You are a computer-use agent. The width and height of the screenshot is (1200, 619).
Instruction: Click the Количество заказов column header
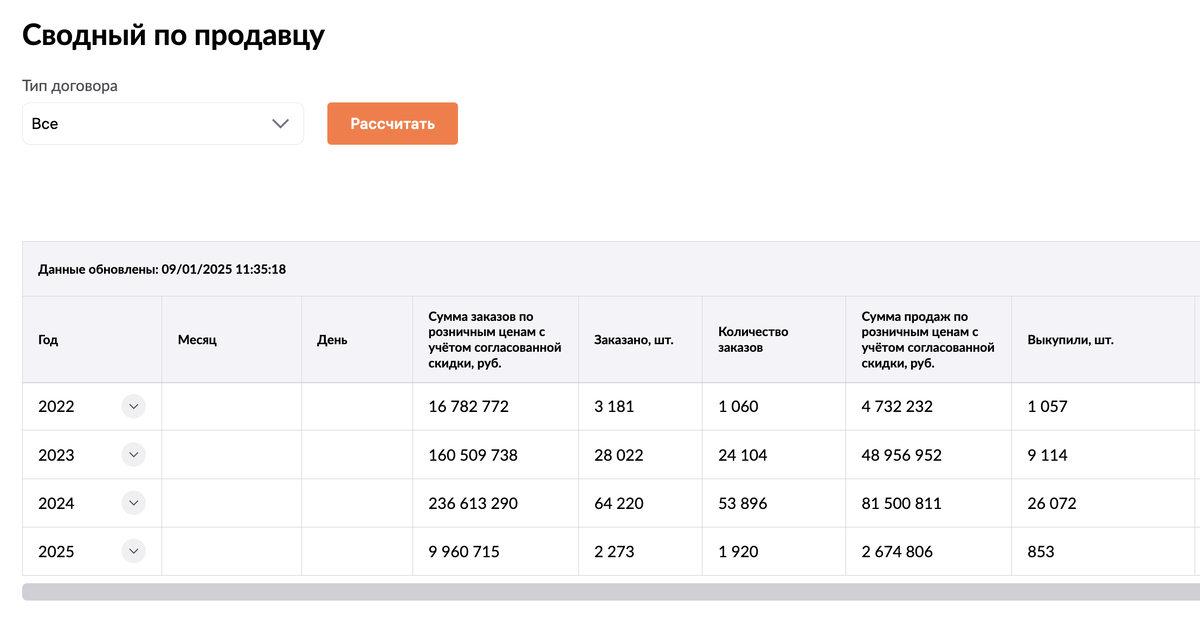click(x=753, y=340)
